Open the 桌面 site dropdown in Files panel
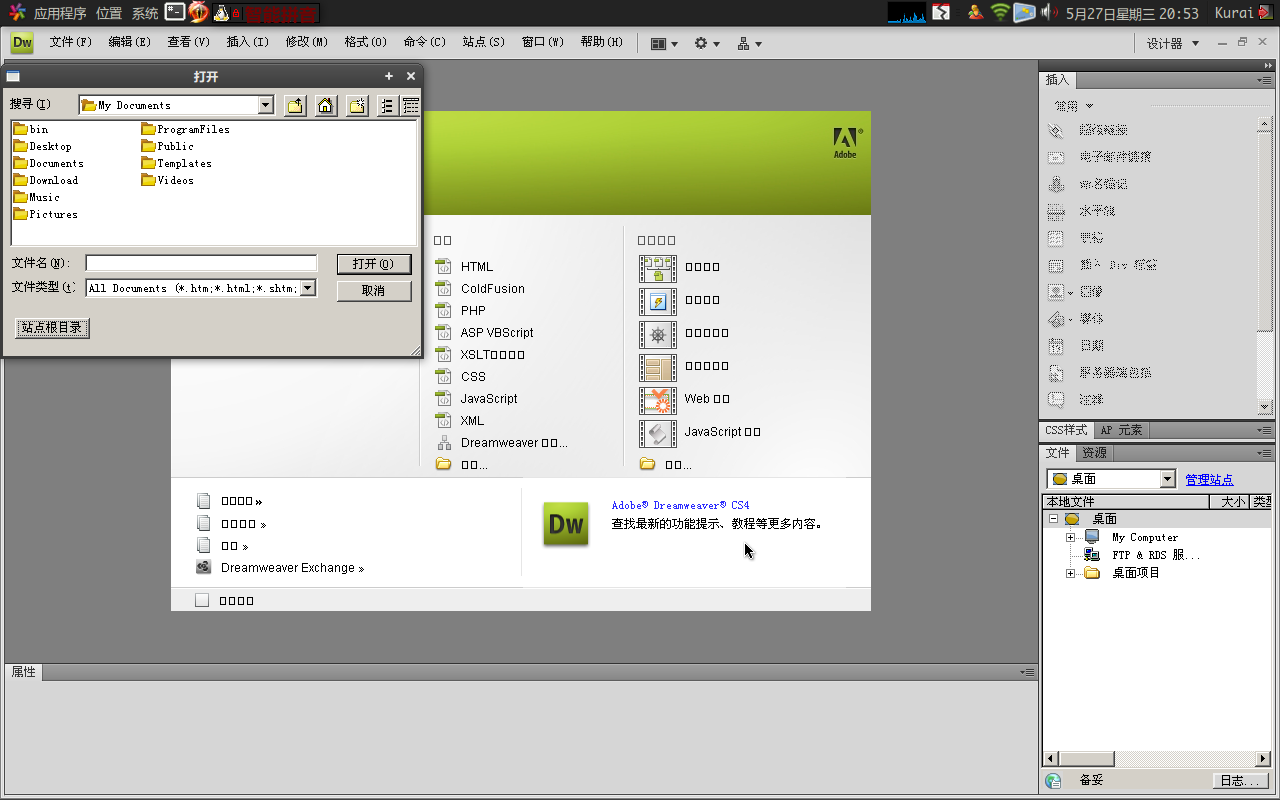This screenshot has width=1280, height=800. coord(1168,479)
